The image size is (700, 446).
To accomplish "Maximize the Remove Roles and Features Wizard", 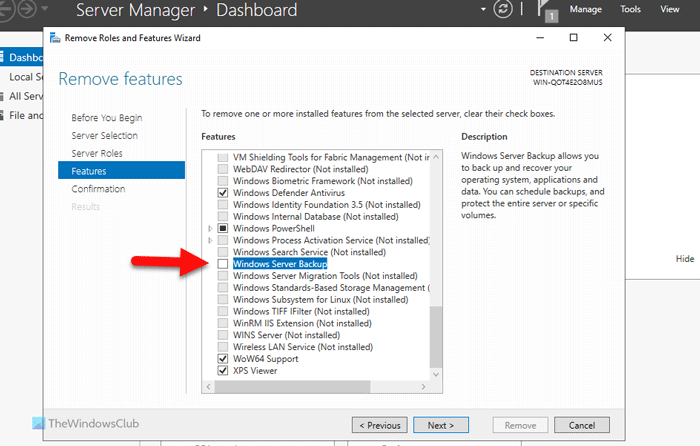I will click(x=574, y=38).
